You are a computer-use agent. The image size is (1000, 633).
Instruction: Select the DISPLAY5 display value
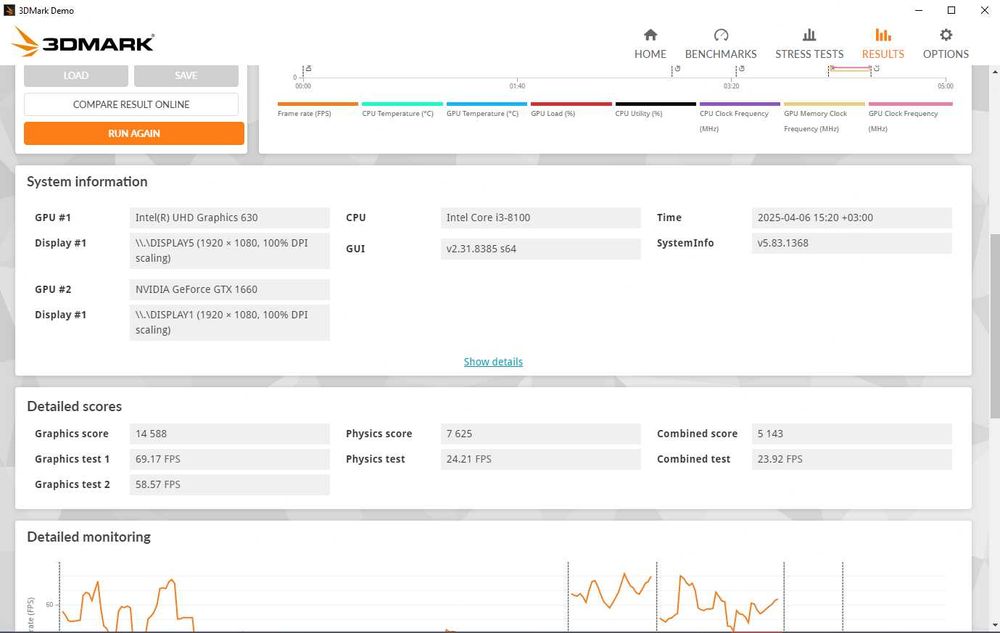[230, 251]
